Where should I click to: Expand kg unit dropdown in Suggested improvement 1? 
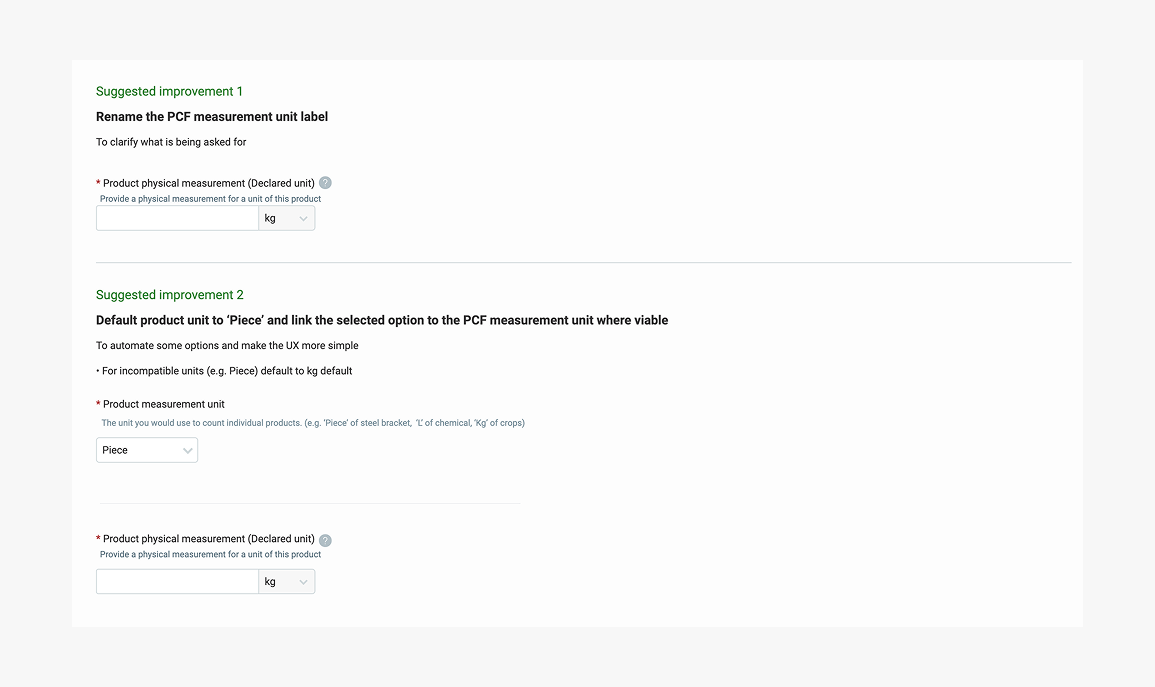pyautogui.click(x=287, y=218)
